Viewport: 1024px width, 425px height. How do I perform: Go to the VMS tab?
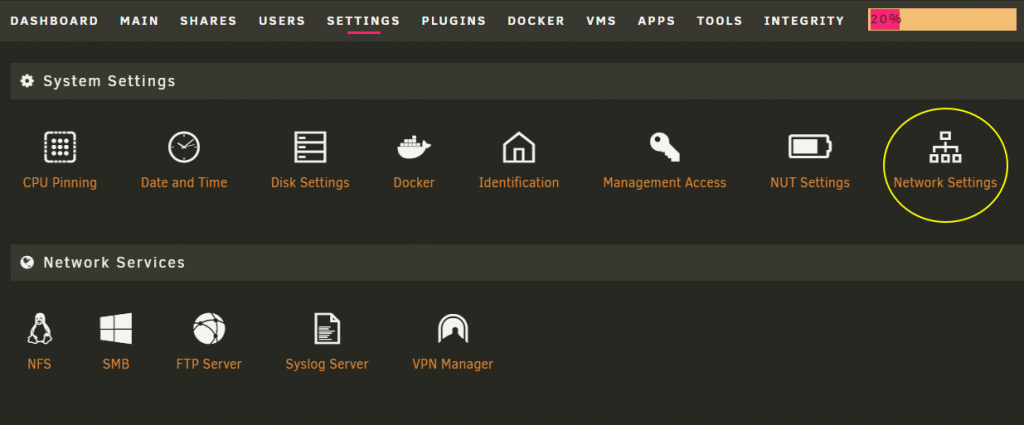601,21
